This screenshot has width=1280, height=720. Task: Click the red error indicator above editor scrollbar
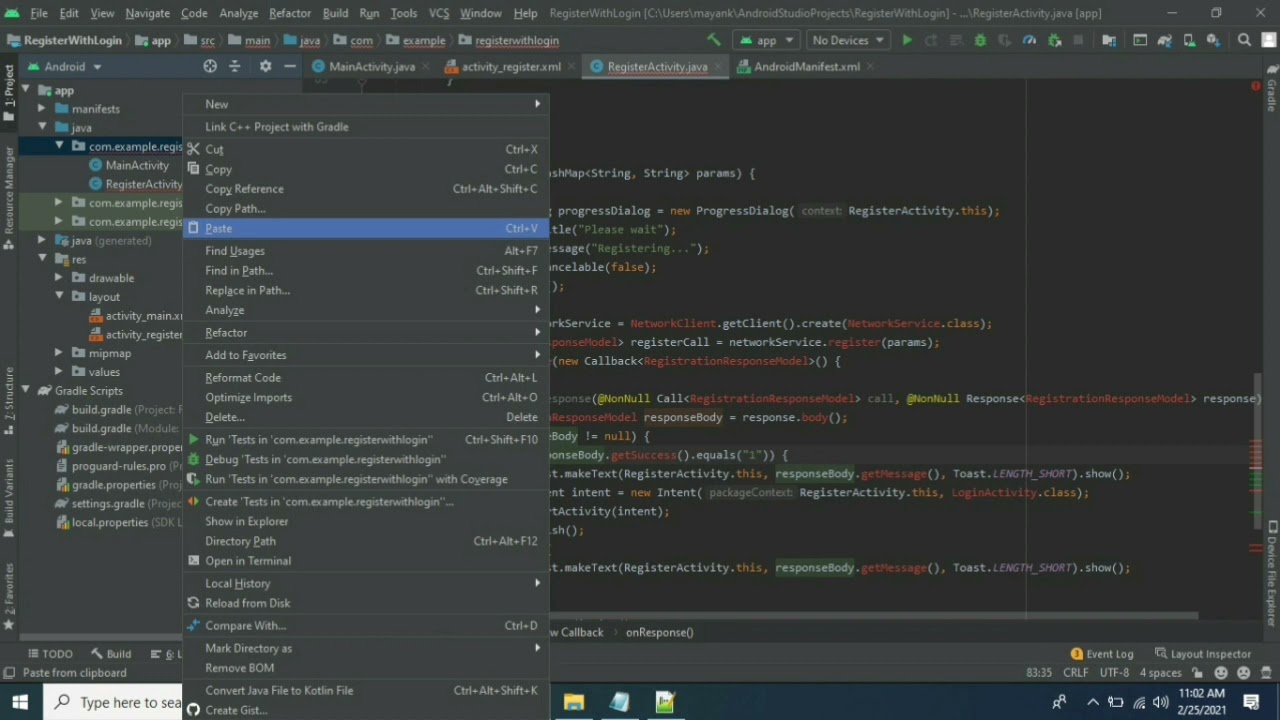point(1256,87)
